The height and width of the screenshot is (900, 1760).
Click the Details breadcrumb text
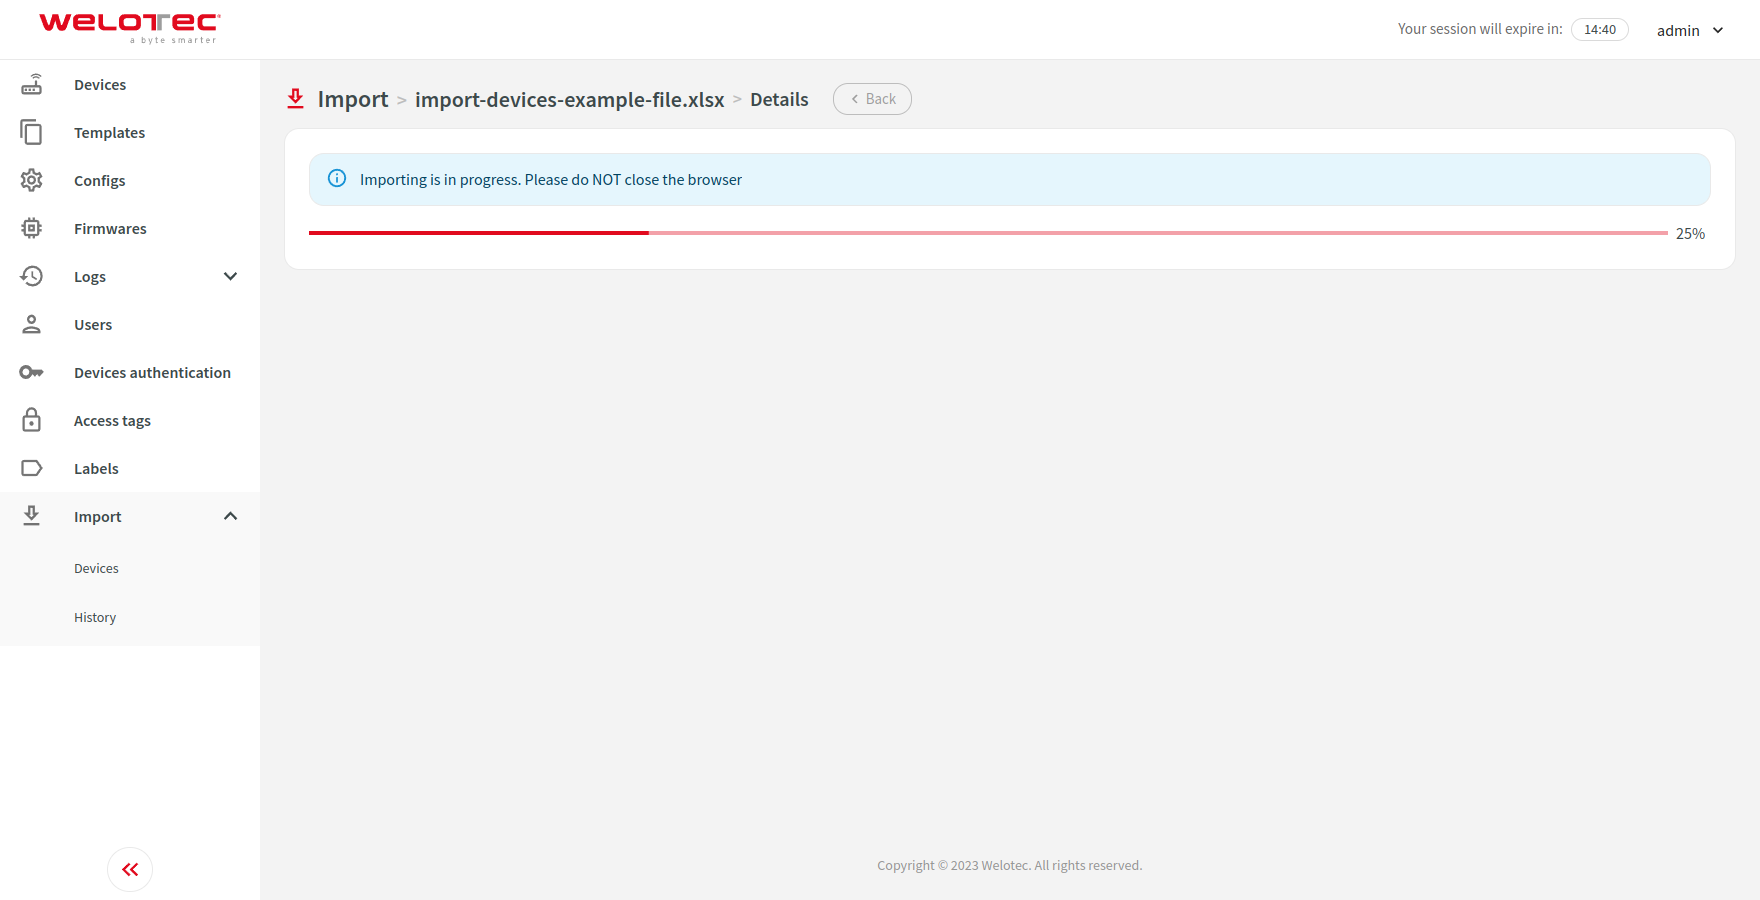779,100
